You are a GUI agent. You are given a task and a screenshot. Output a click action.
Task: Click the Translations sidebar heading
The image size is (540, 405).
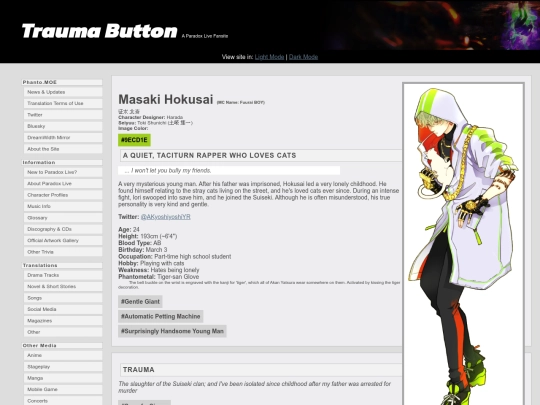coord(62,265)
